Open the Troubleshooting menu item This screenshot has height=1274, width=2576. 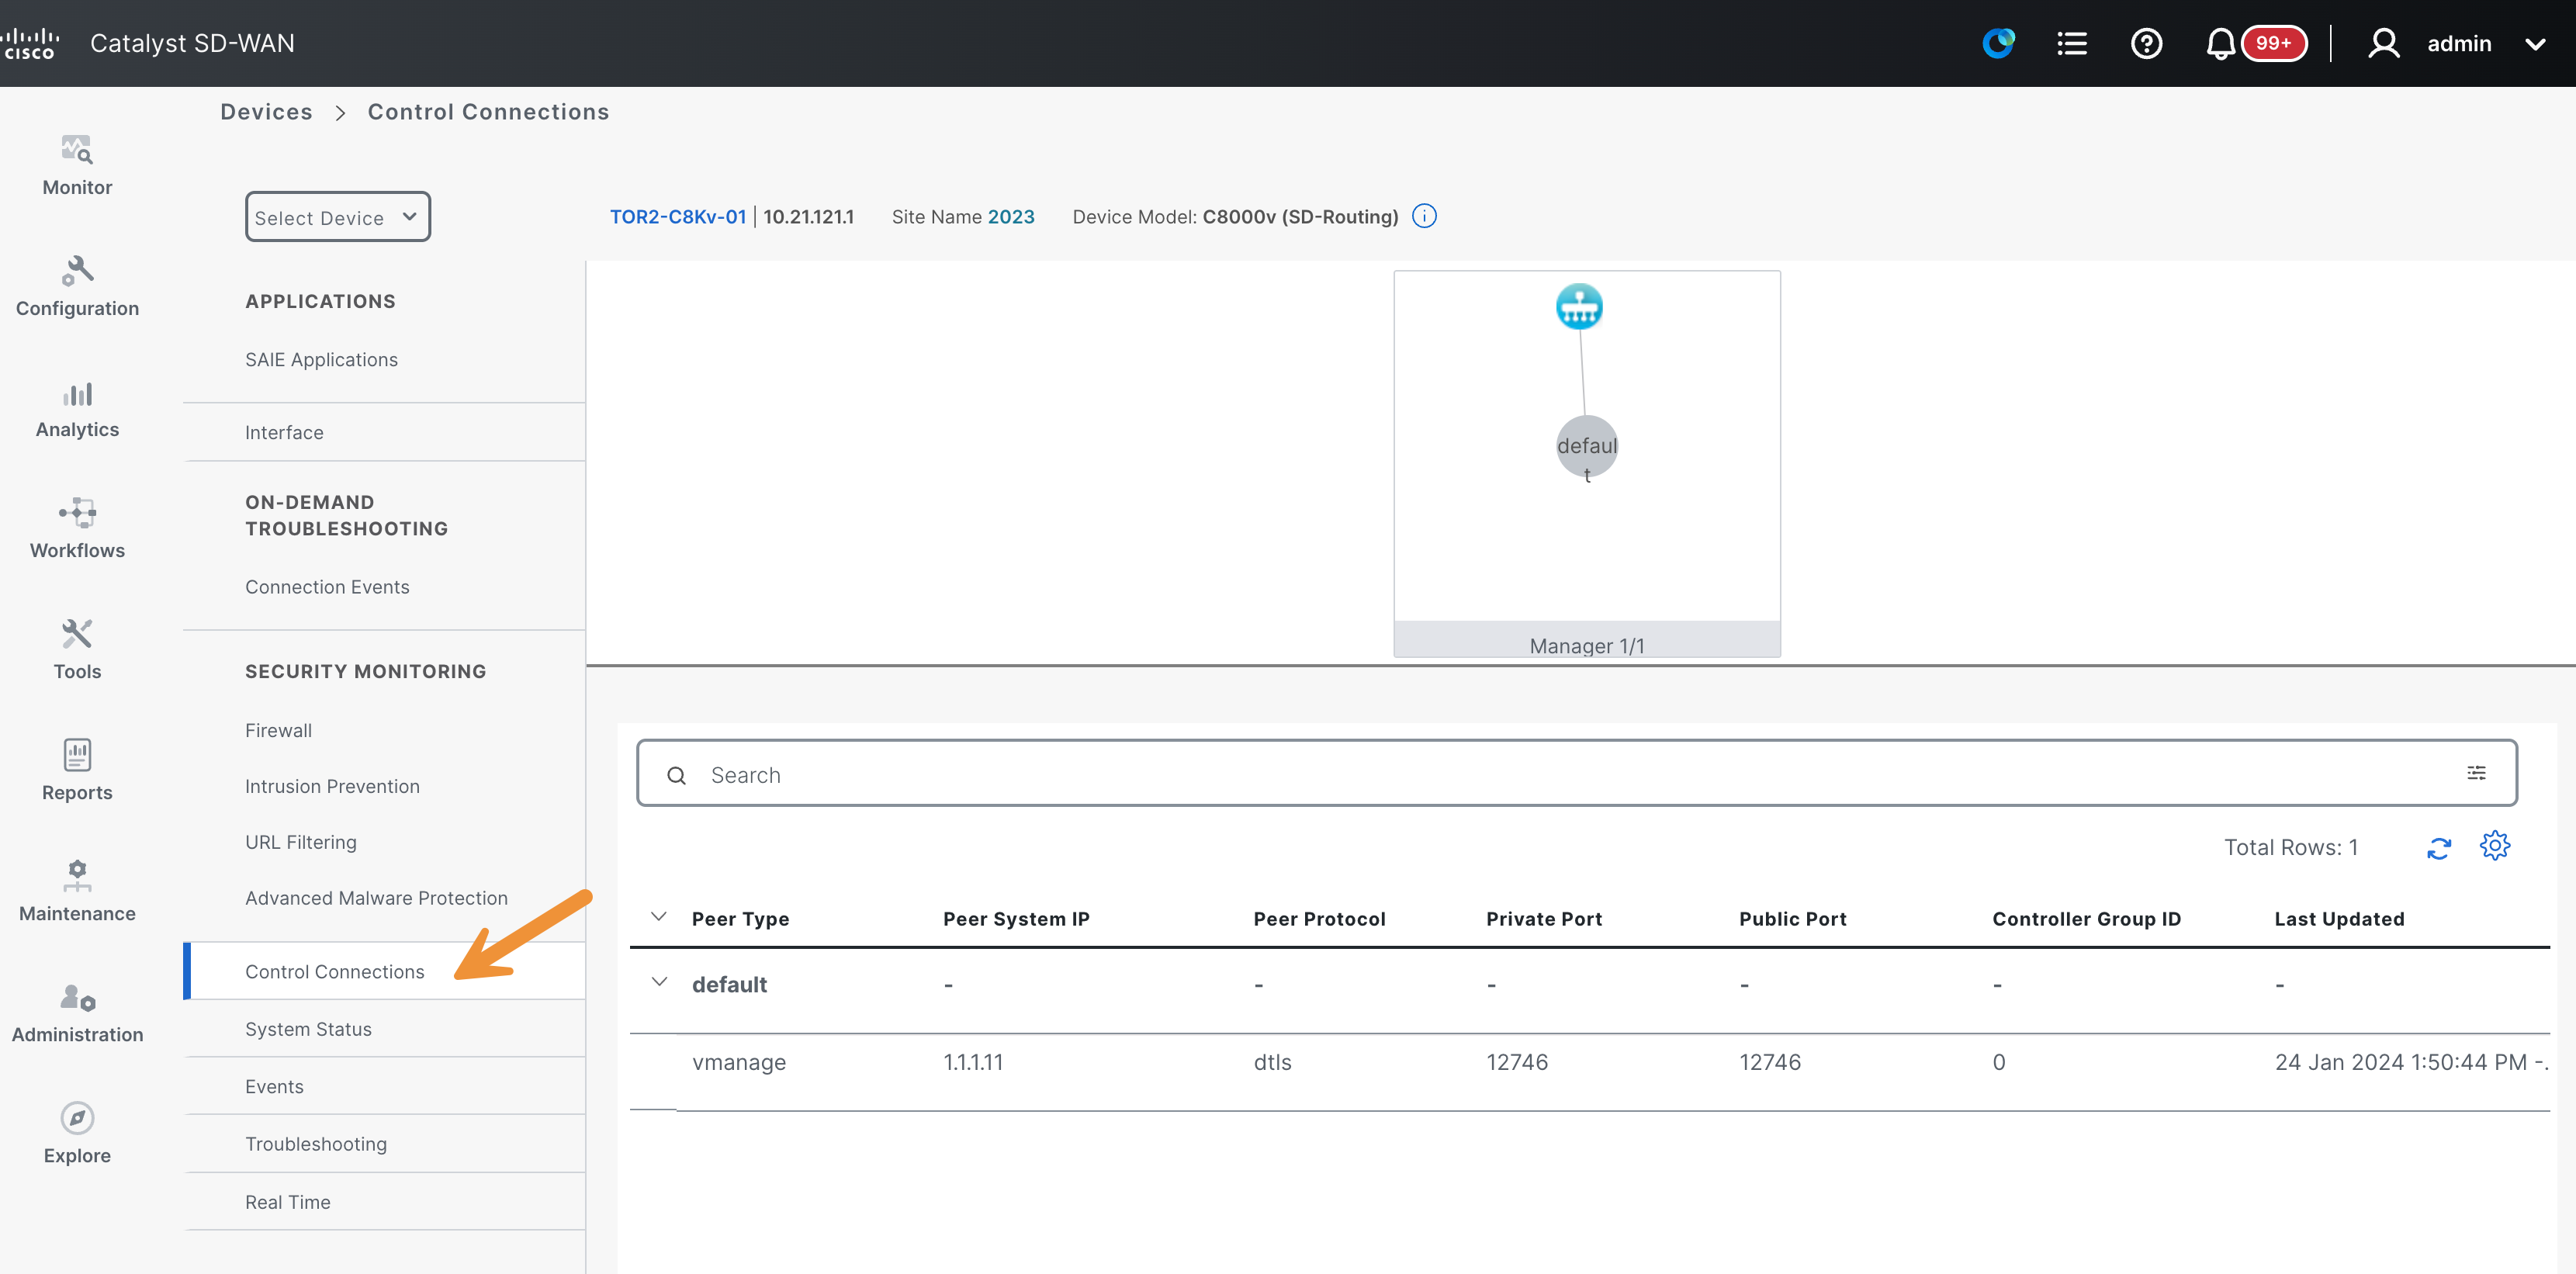[x=316, y=1144]
